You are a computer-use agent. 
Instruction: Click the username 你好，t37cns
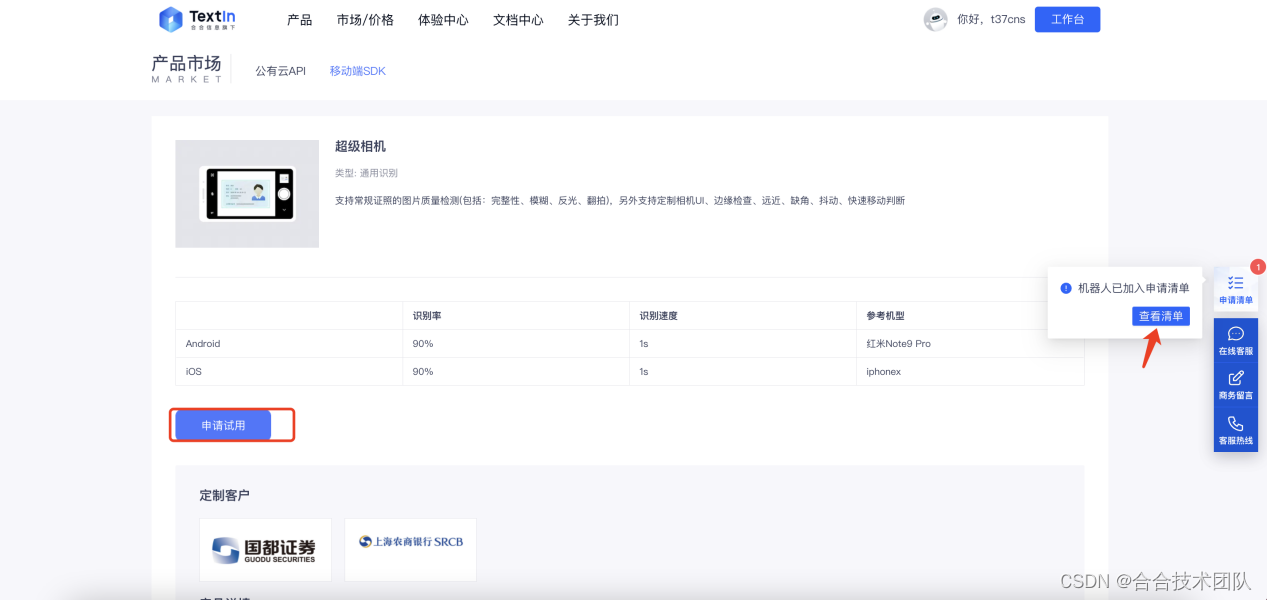[x=991, y=19]
